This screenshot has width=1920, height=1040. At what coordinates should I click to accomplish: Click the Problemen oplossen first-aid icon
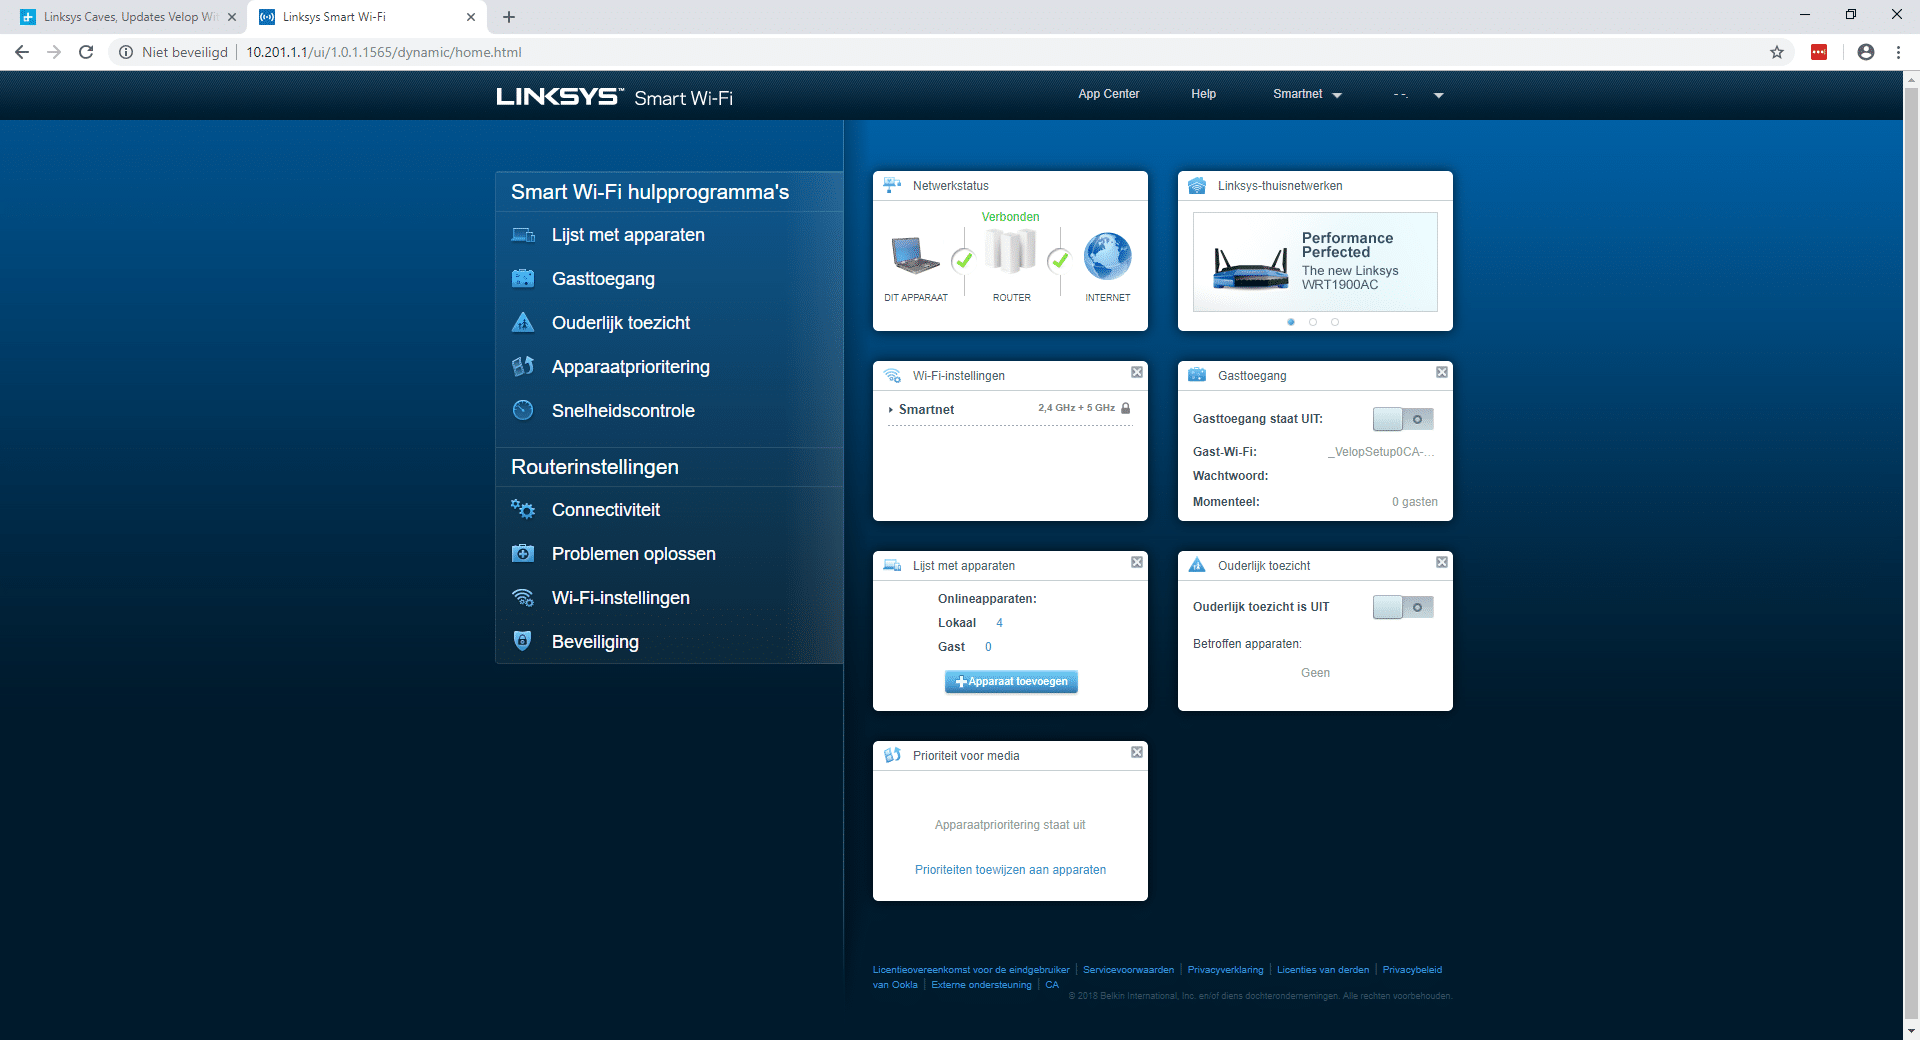click(x=523, y=553)
